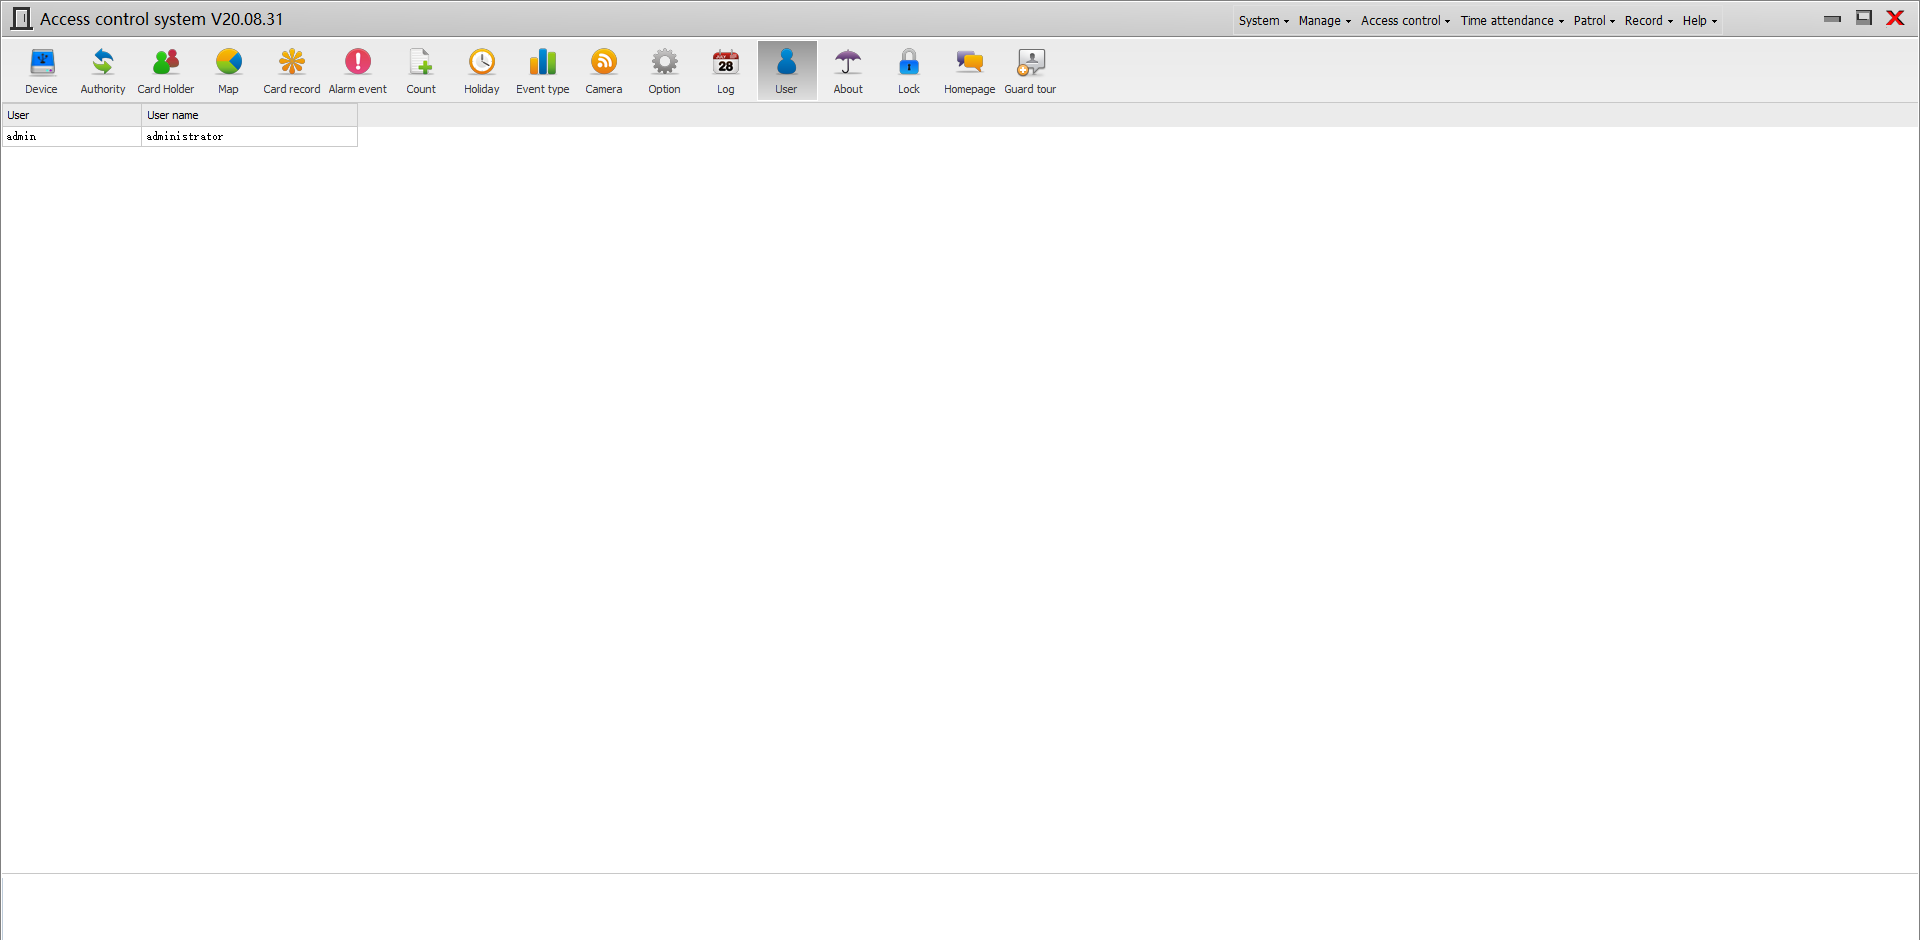This screenshot has width=1920, height=940.
Task: Open the Homepage toolbar link
Action: 970,70
